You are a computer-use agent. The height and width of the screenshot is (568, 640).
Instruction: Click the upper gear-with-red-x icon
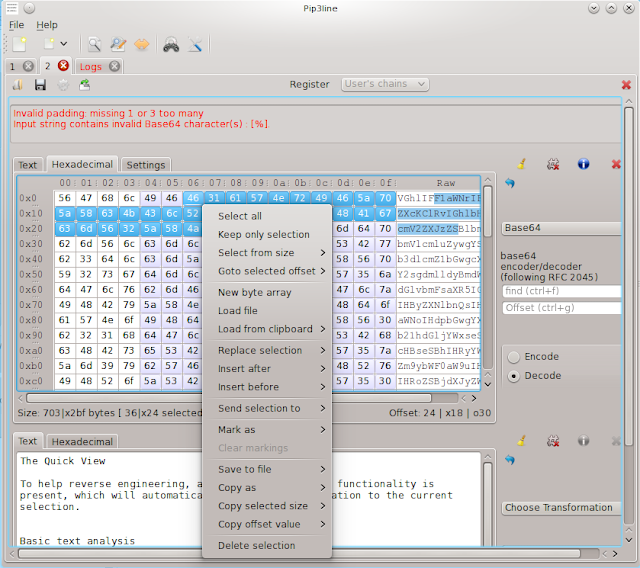coord(553,164)
